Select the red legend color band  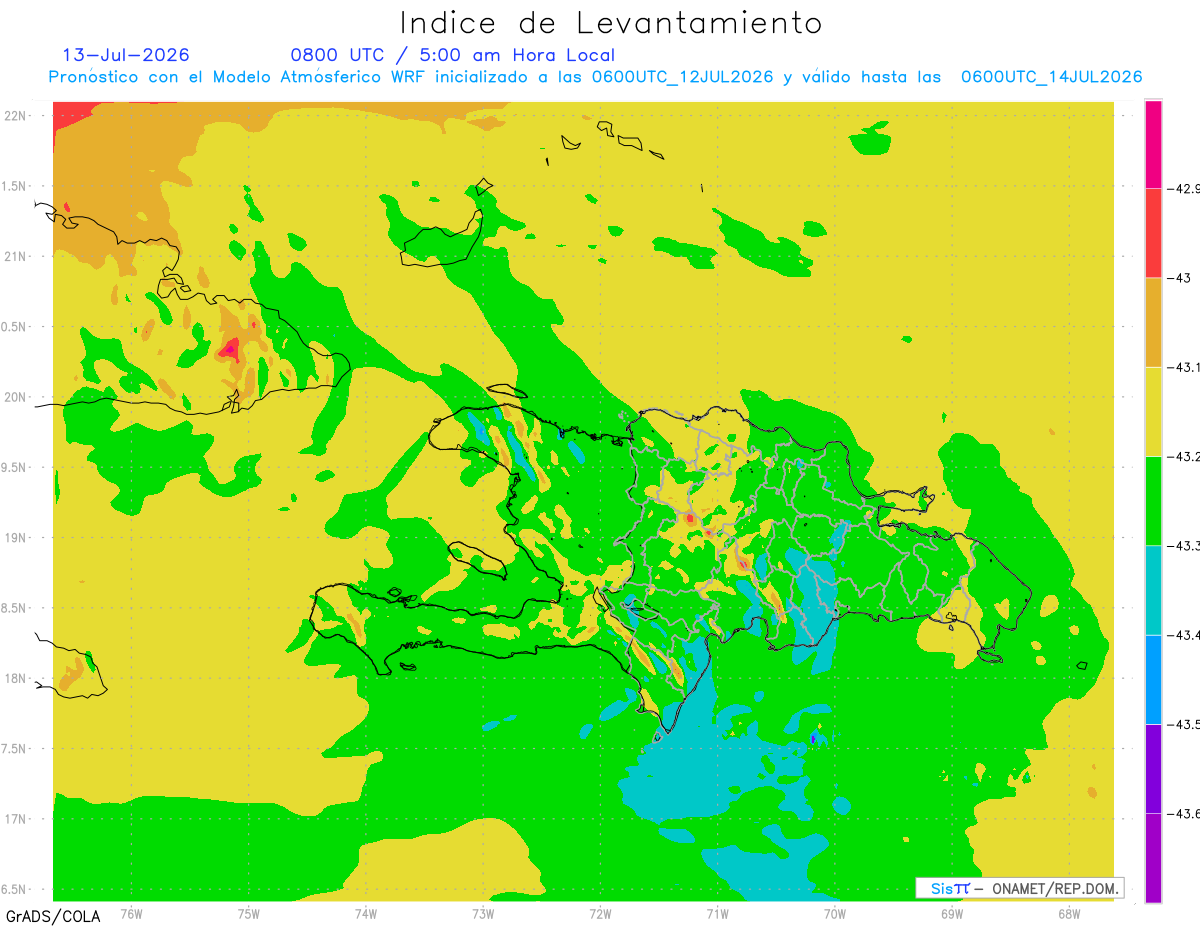point(1153,232)
